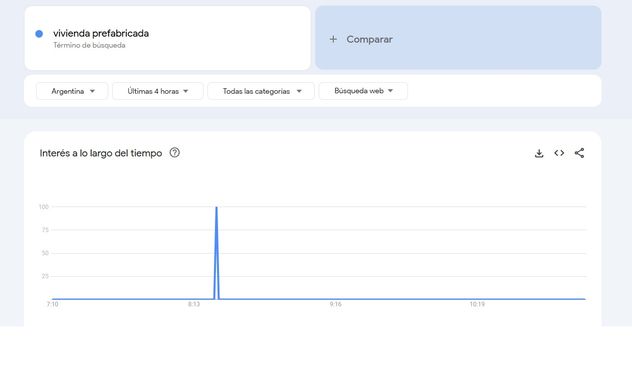Download the interest over time chart data
The height and width of the screenshot is (380, 632).
539,153
